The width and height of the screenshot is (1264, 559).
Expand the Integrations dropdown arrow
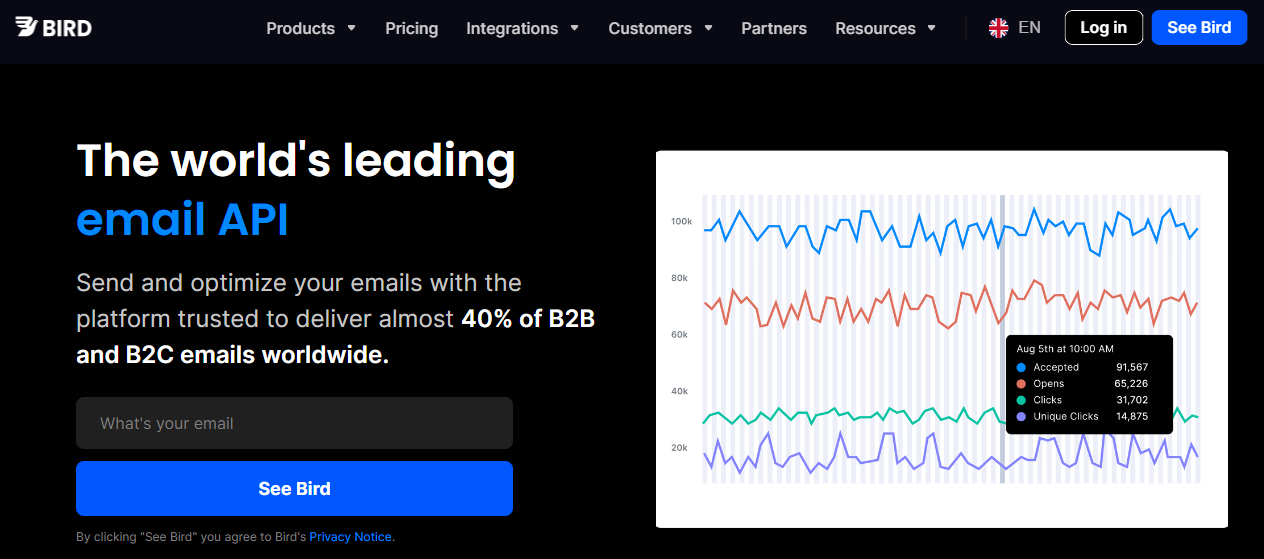tap(575, 28)
